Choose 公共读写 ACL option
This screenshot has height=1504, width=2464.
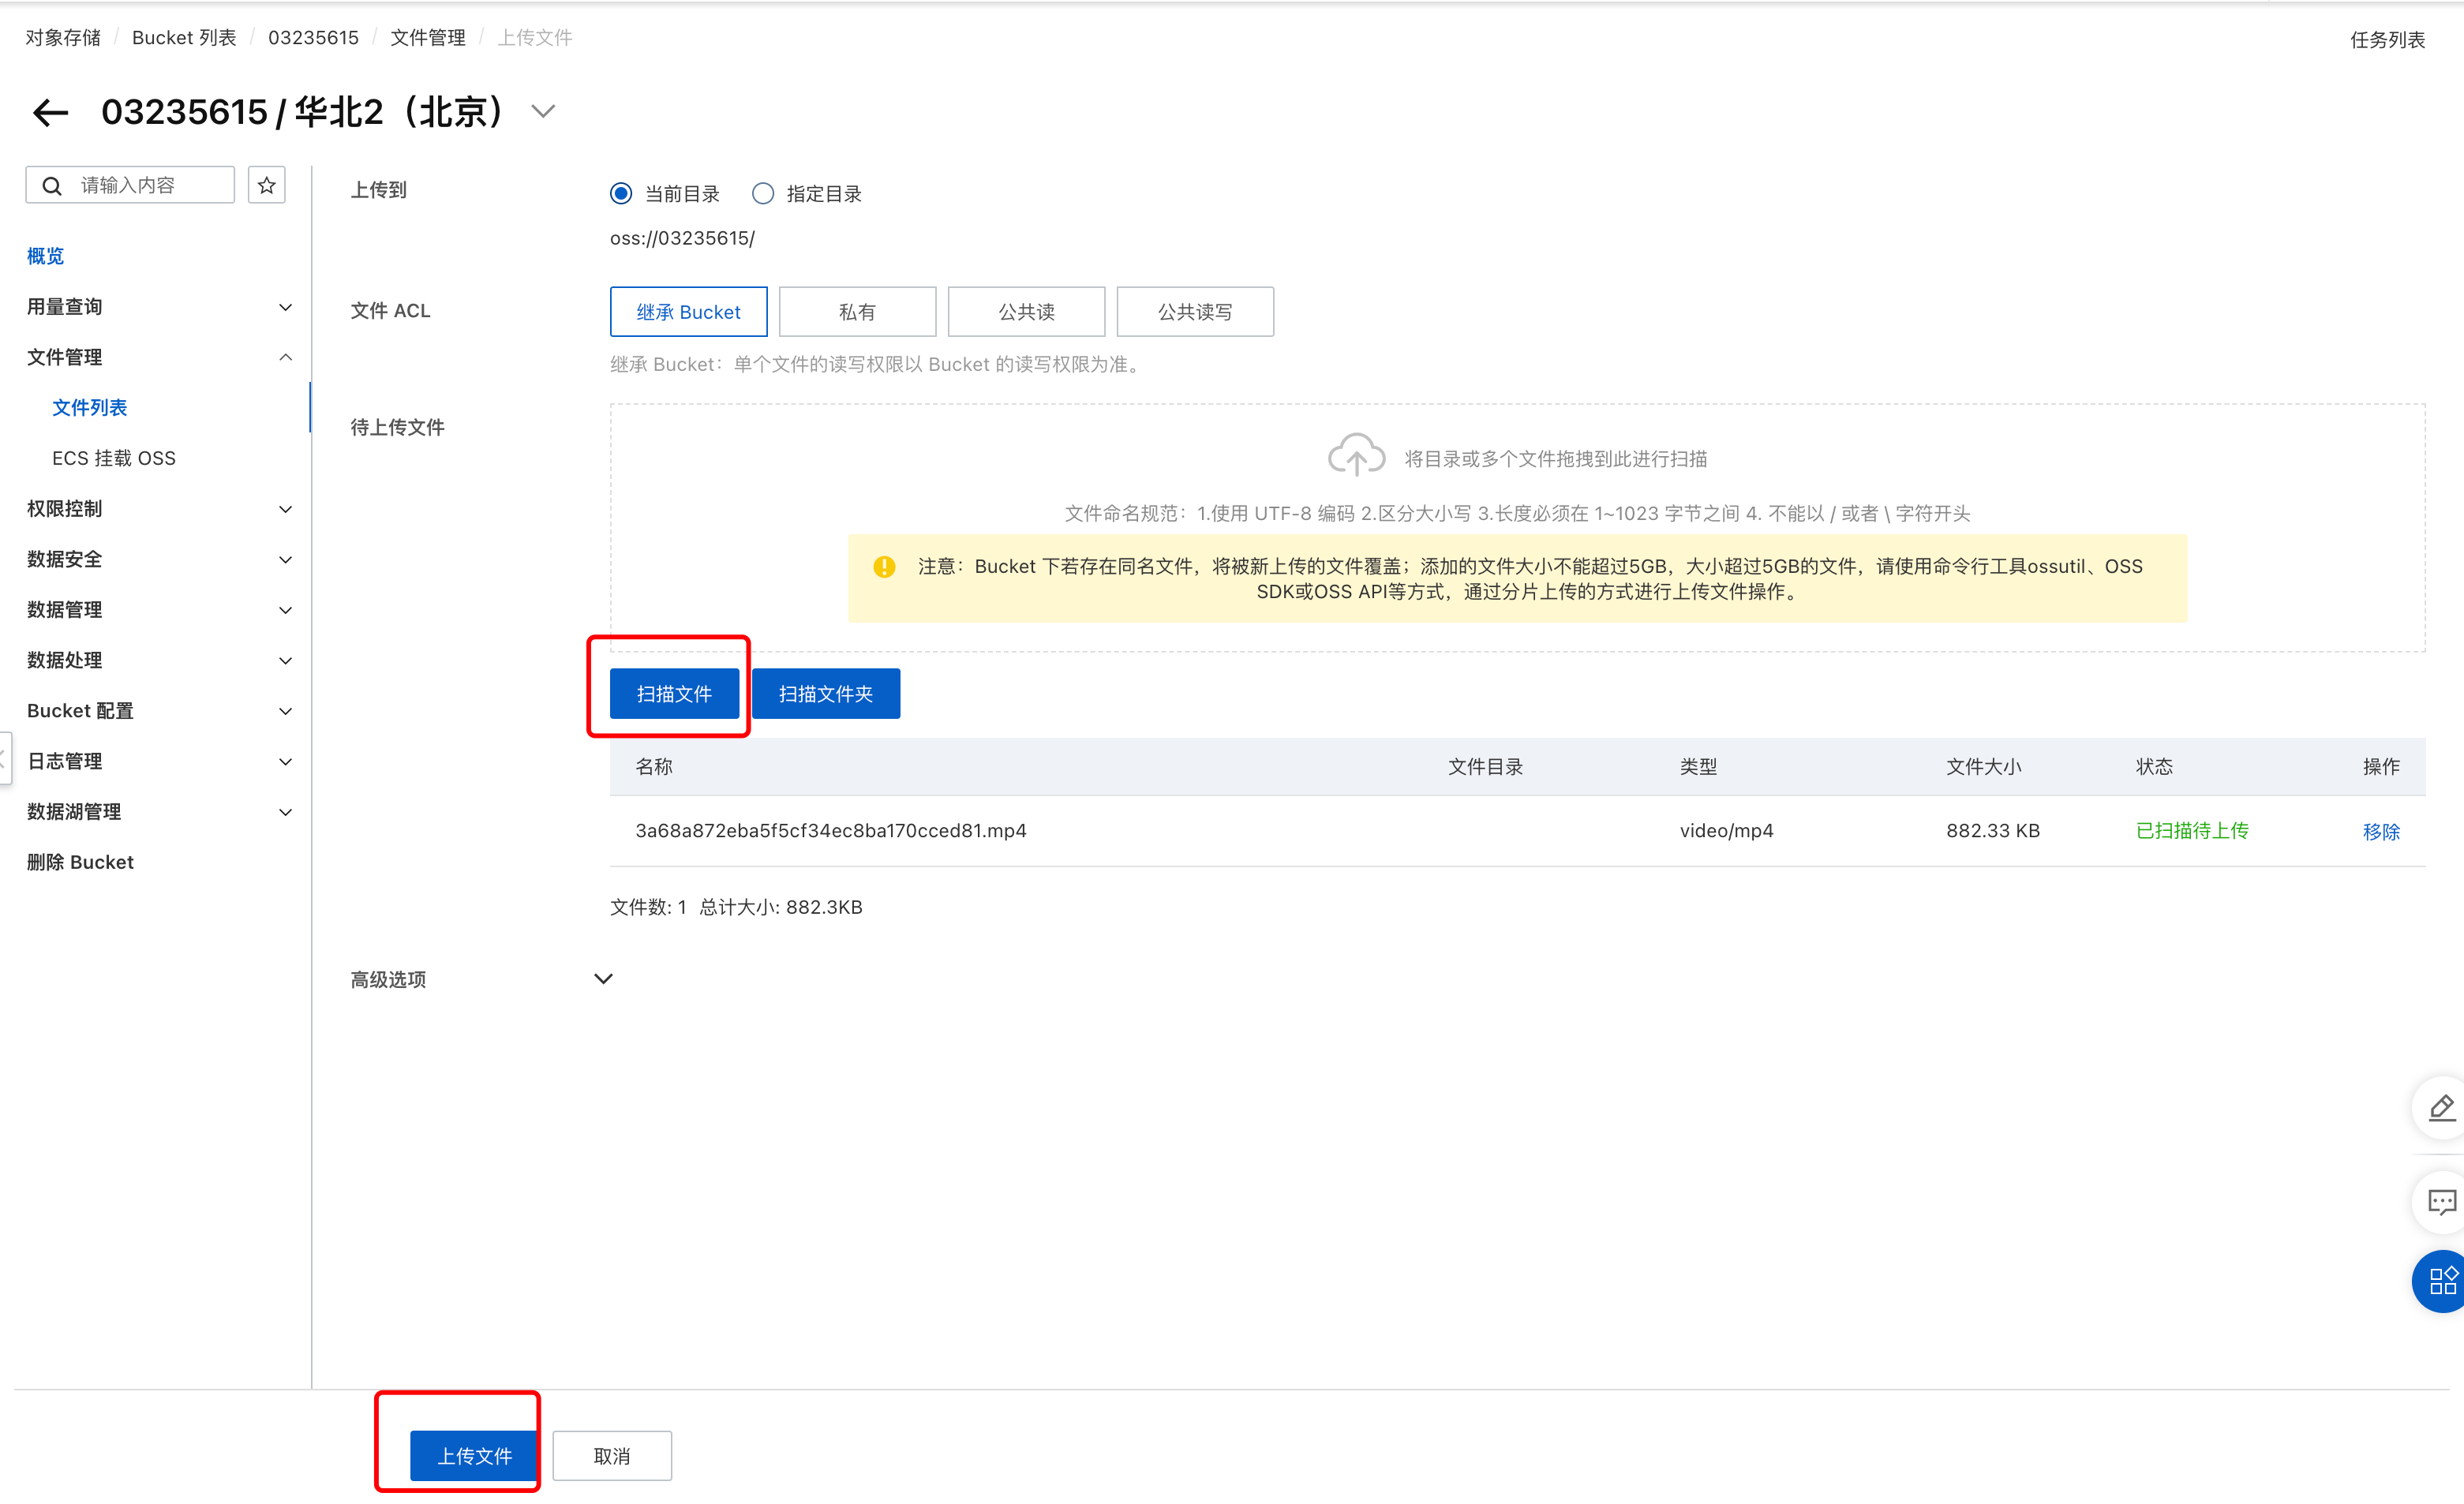tap(1195, 312)
